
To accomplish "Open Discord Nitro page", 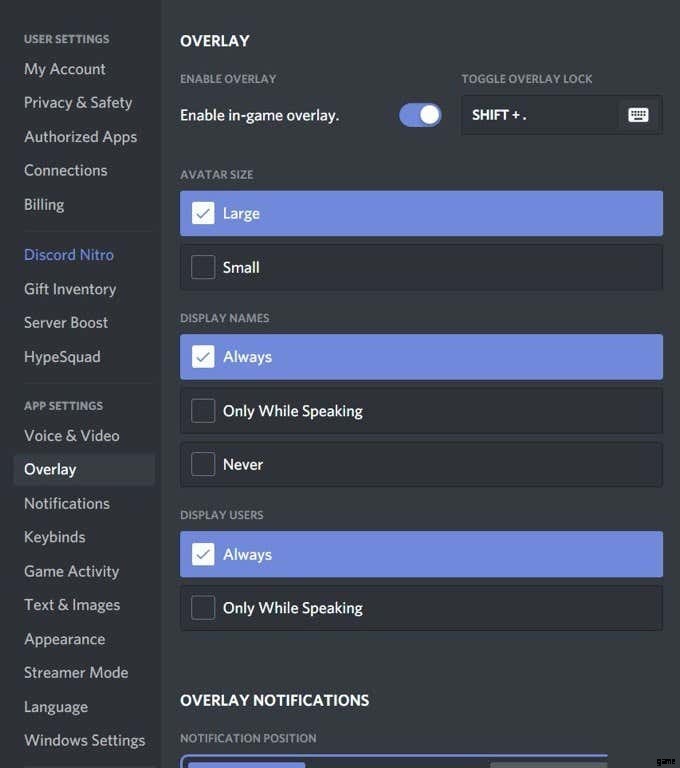I will click(x=69, y=255).
